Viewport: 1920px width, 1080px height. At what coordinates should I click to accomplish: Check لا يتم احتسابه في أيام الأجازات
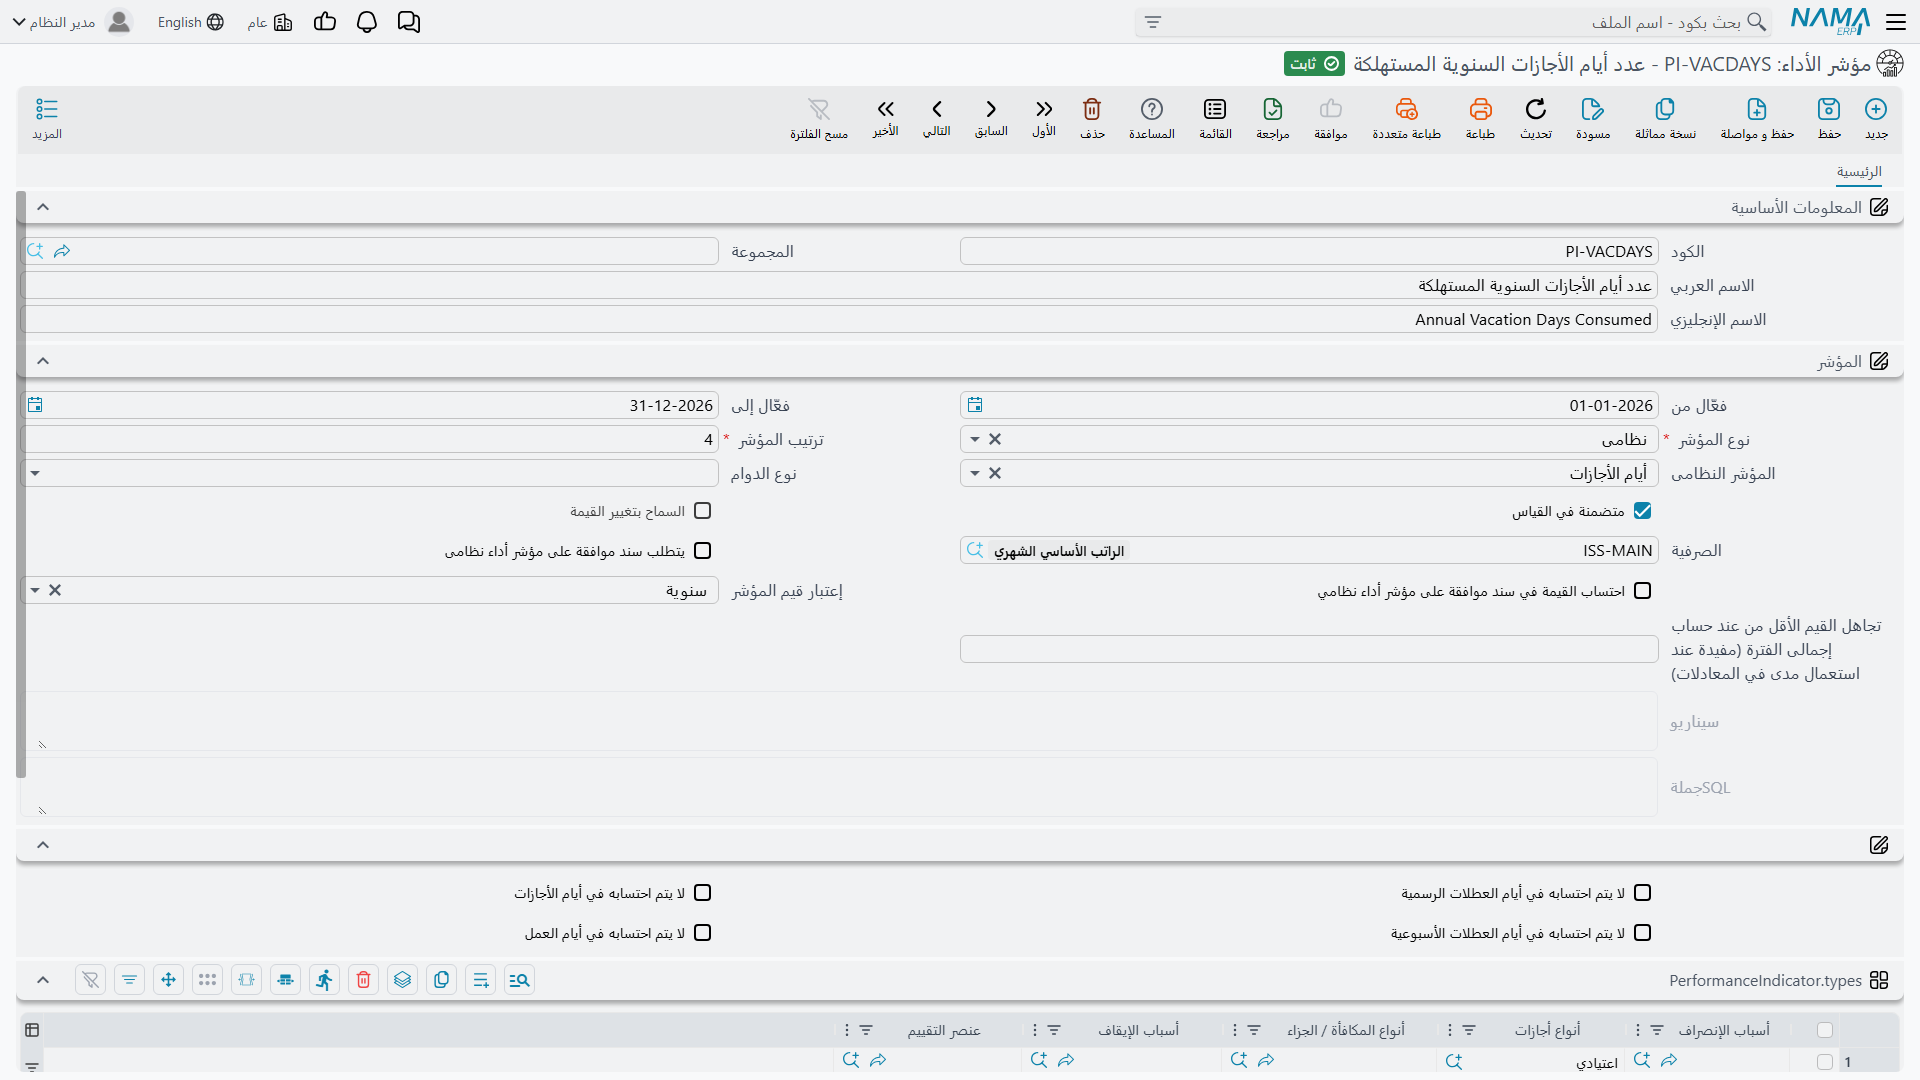pyautogui.click(x=703, y=893)
